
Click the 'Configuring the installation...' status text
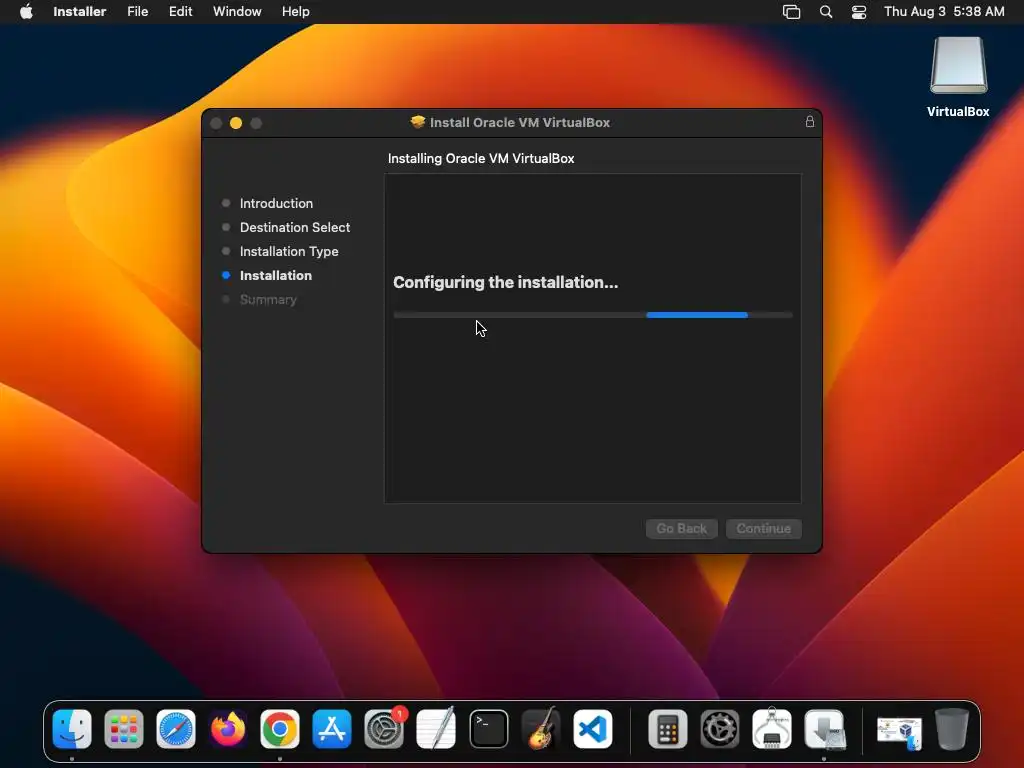click(x=505, y=282)
